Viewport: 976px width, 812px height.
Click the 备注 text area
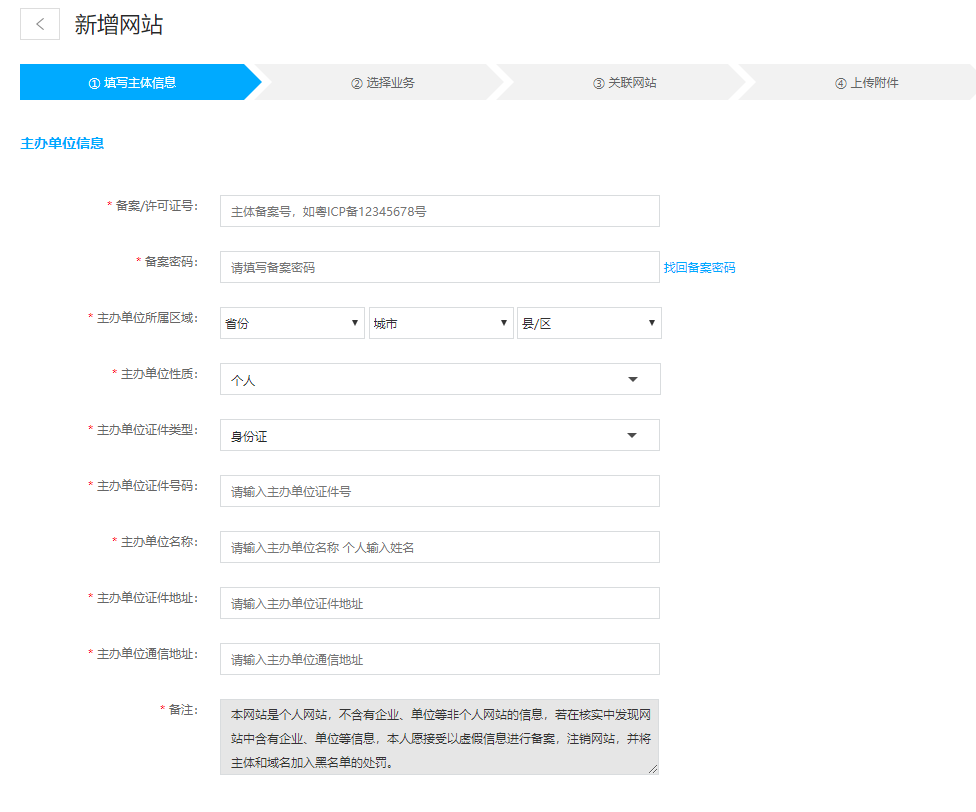439,737
